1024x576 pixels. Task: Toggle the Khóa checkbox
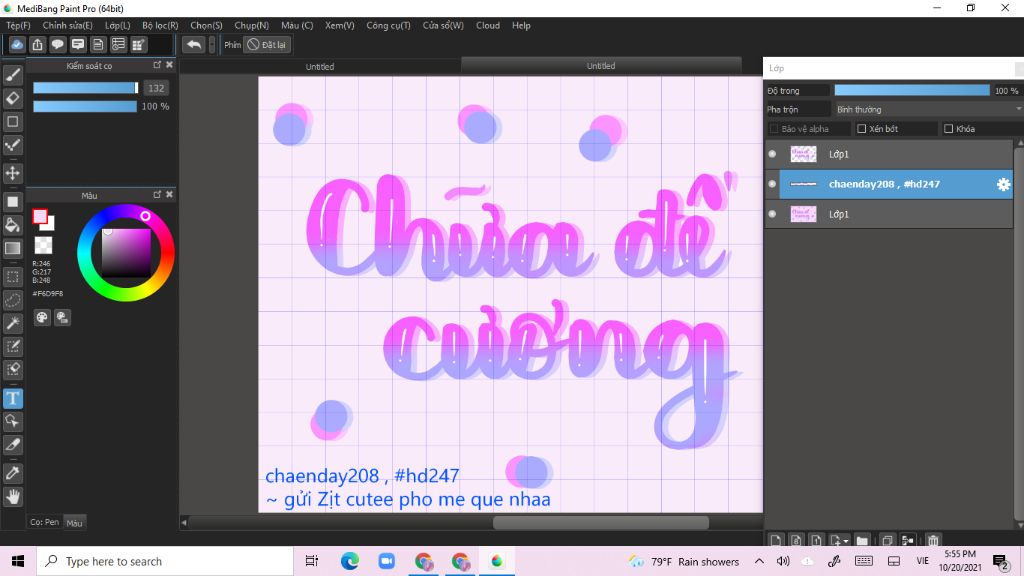coord(948,129)
